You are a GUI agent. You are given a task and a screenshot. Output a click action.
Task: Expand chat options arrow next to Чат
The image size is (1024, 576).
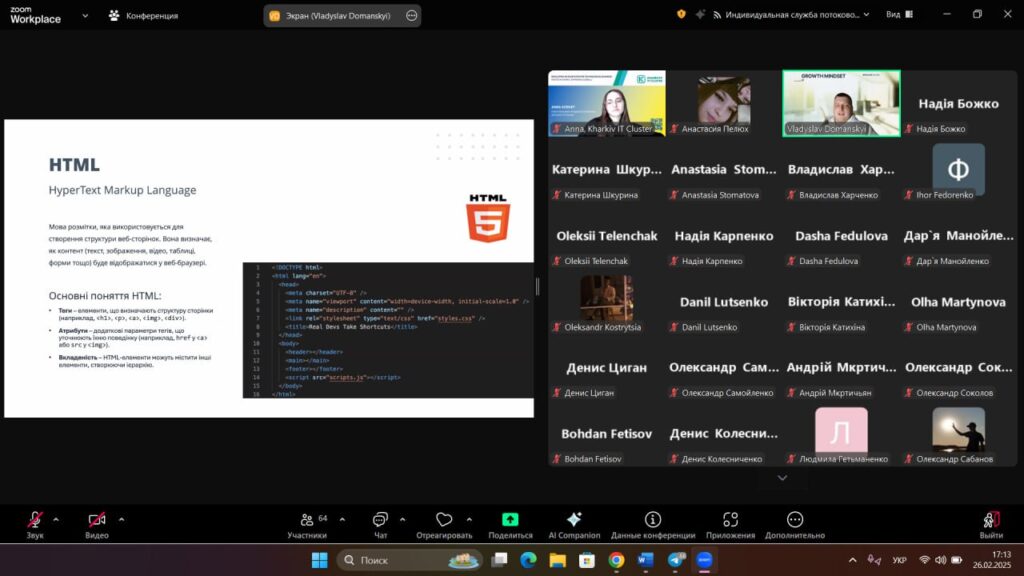click(x=402, y=520)
